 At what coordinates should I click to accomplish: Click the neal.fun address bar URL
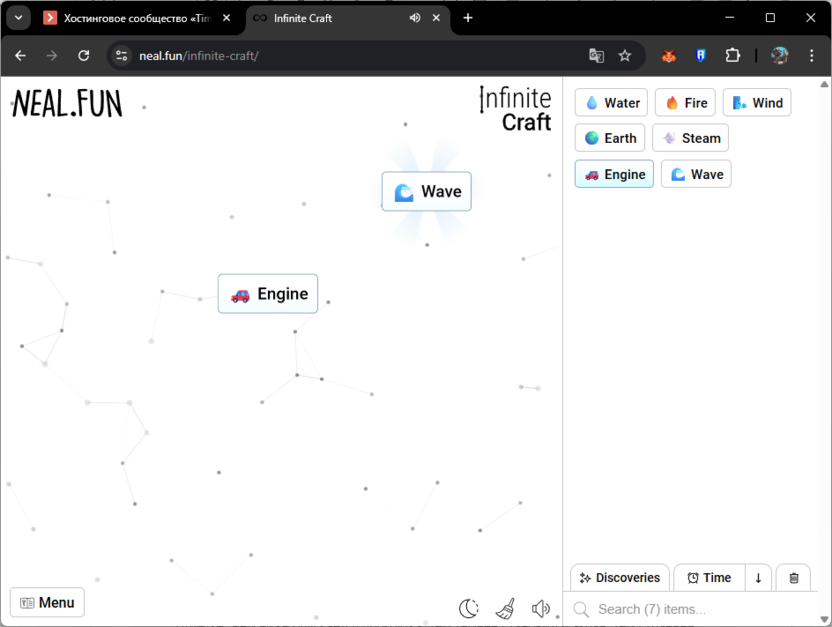coord(198,56)
